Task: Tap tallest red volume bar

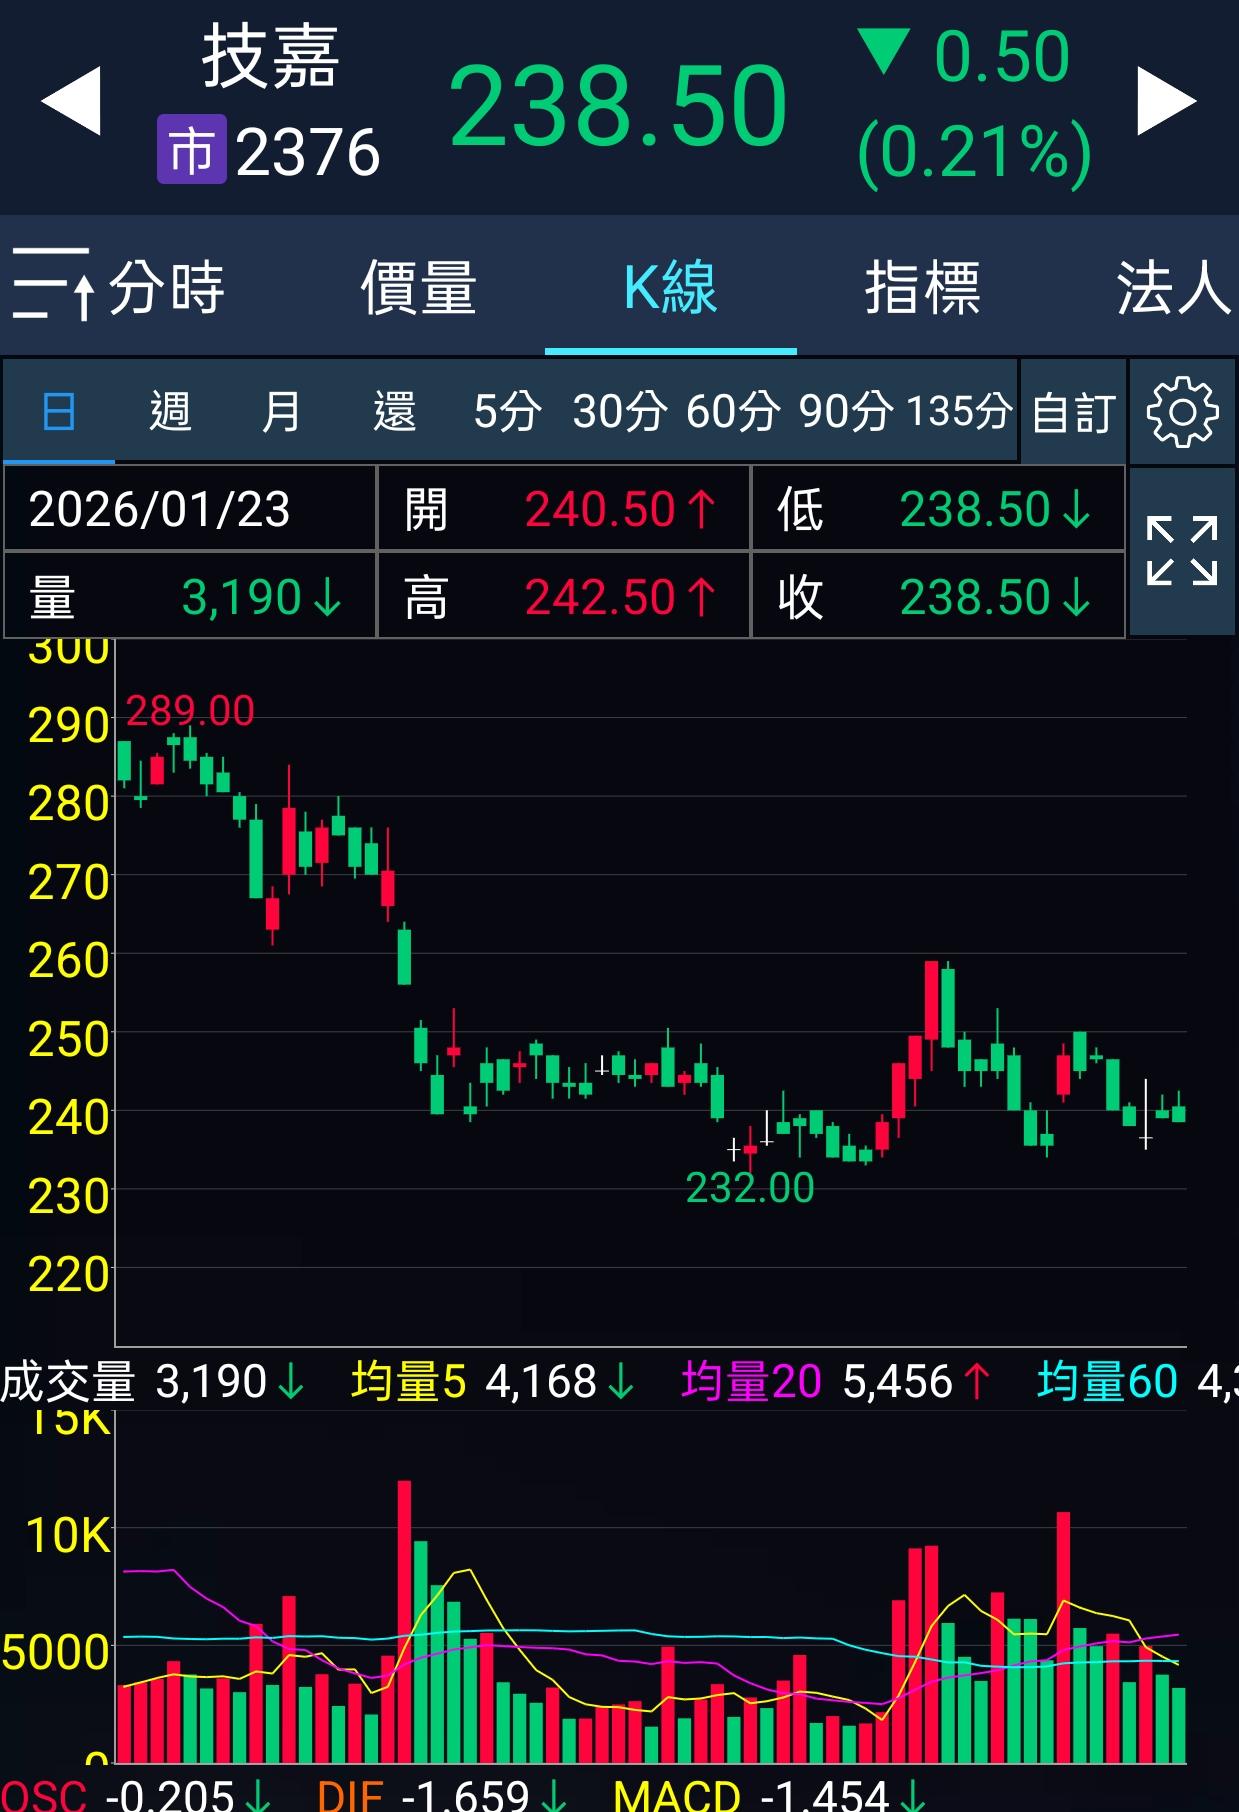Action: [x=404, y=1622]
